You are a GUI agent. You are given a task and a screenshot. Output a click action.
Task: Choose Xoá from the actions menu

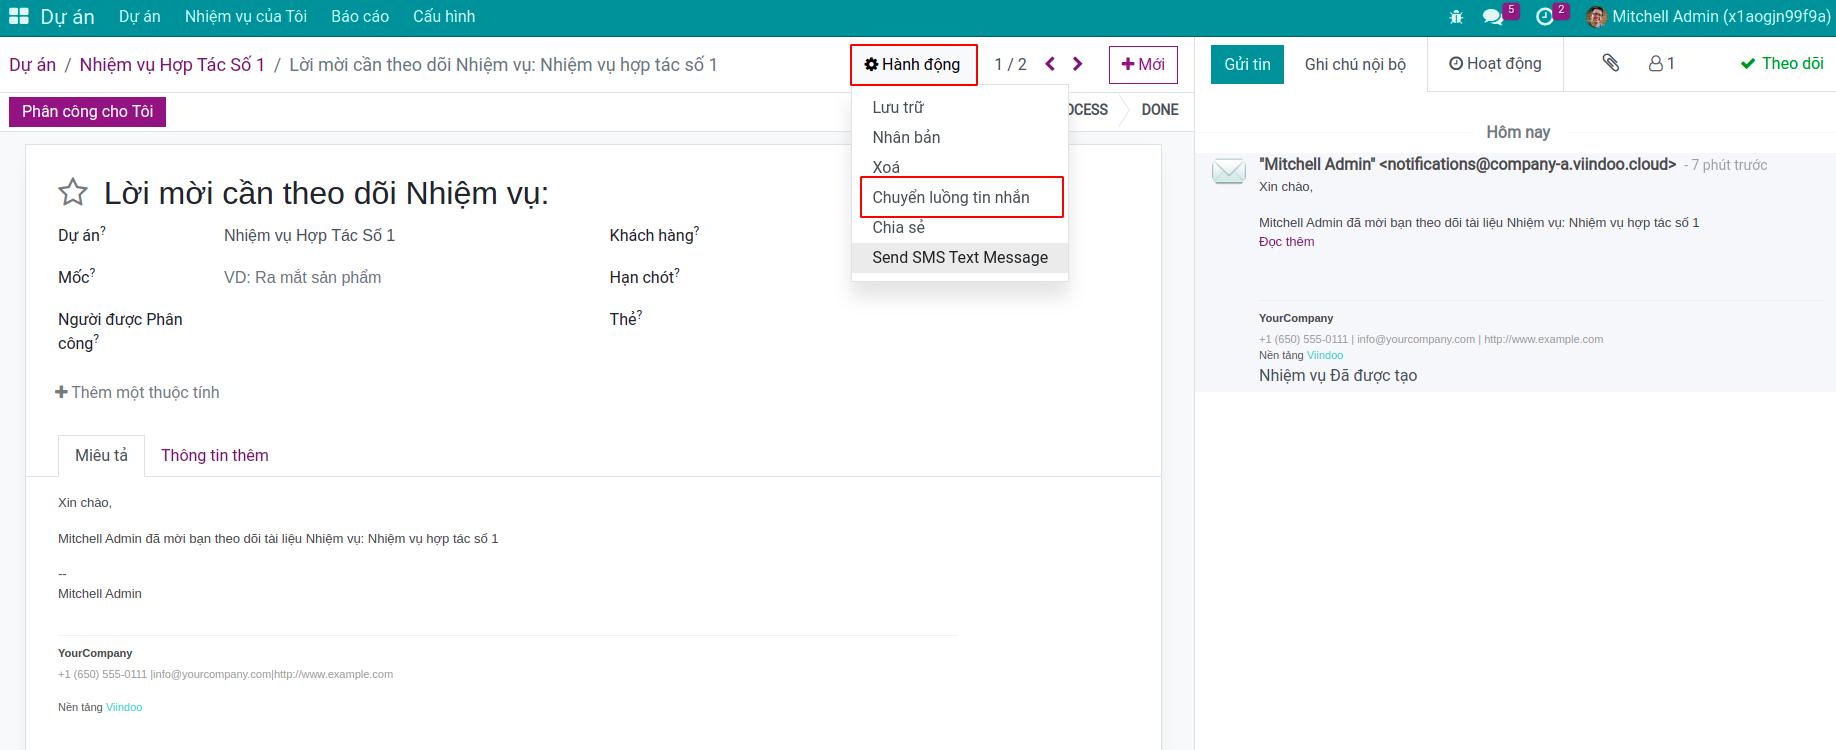coord(960,167)
